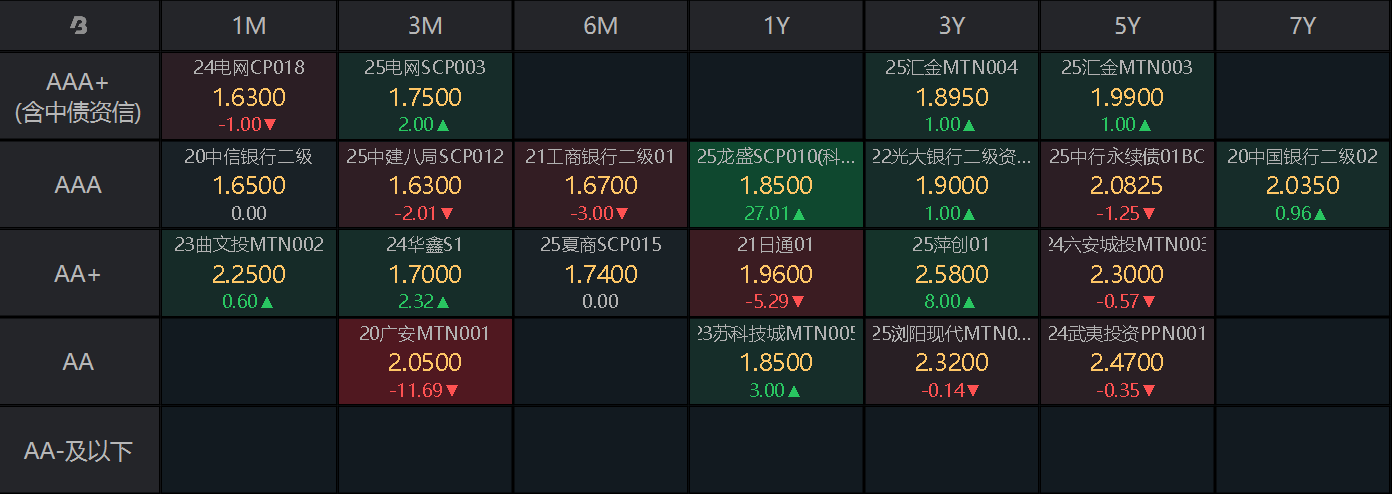Open the 24华鑫S1 bond cell
The width and height of the screenshot is (1392, 494).
coord(425,273)
